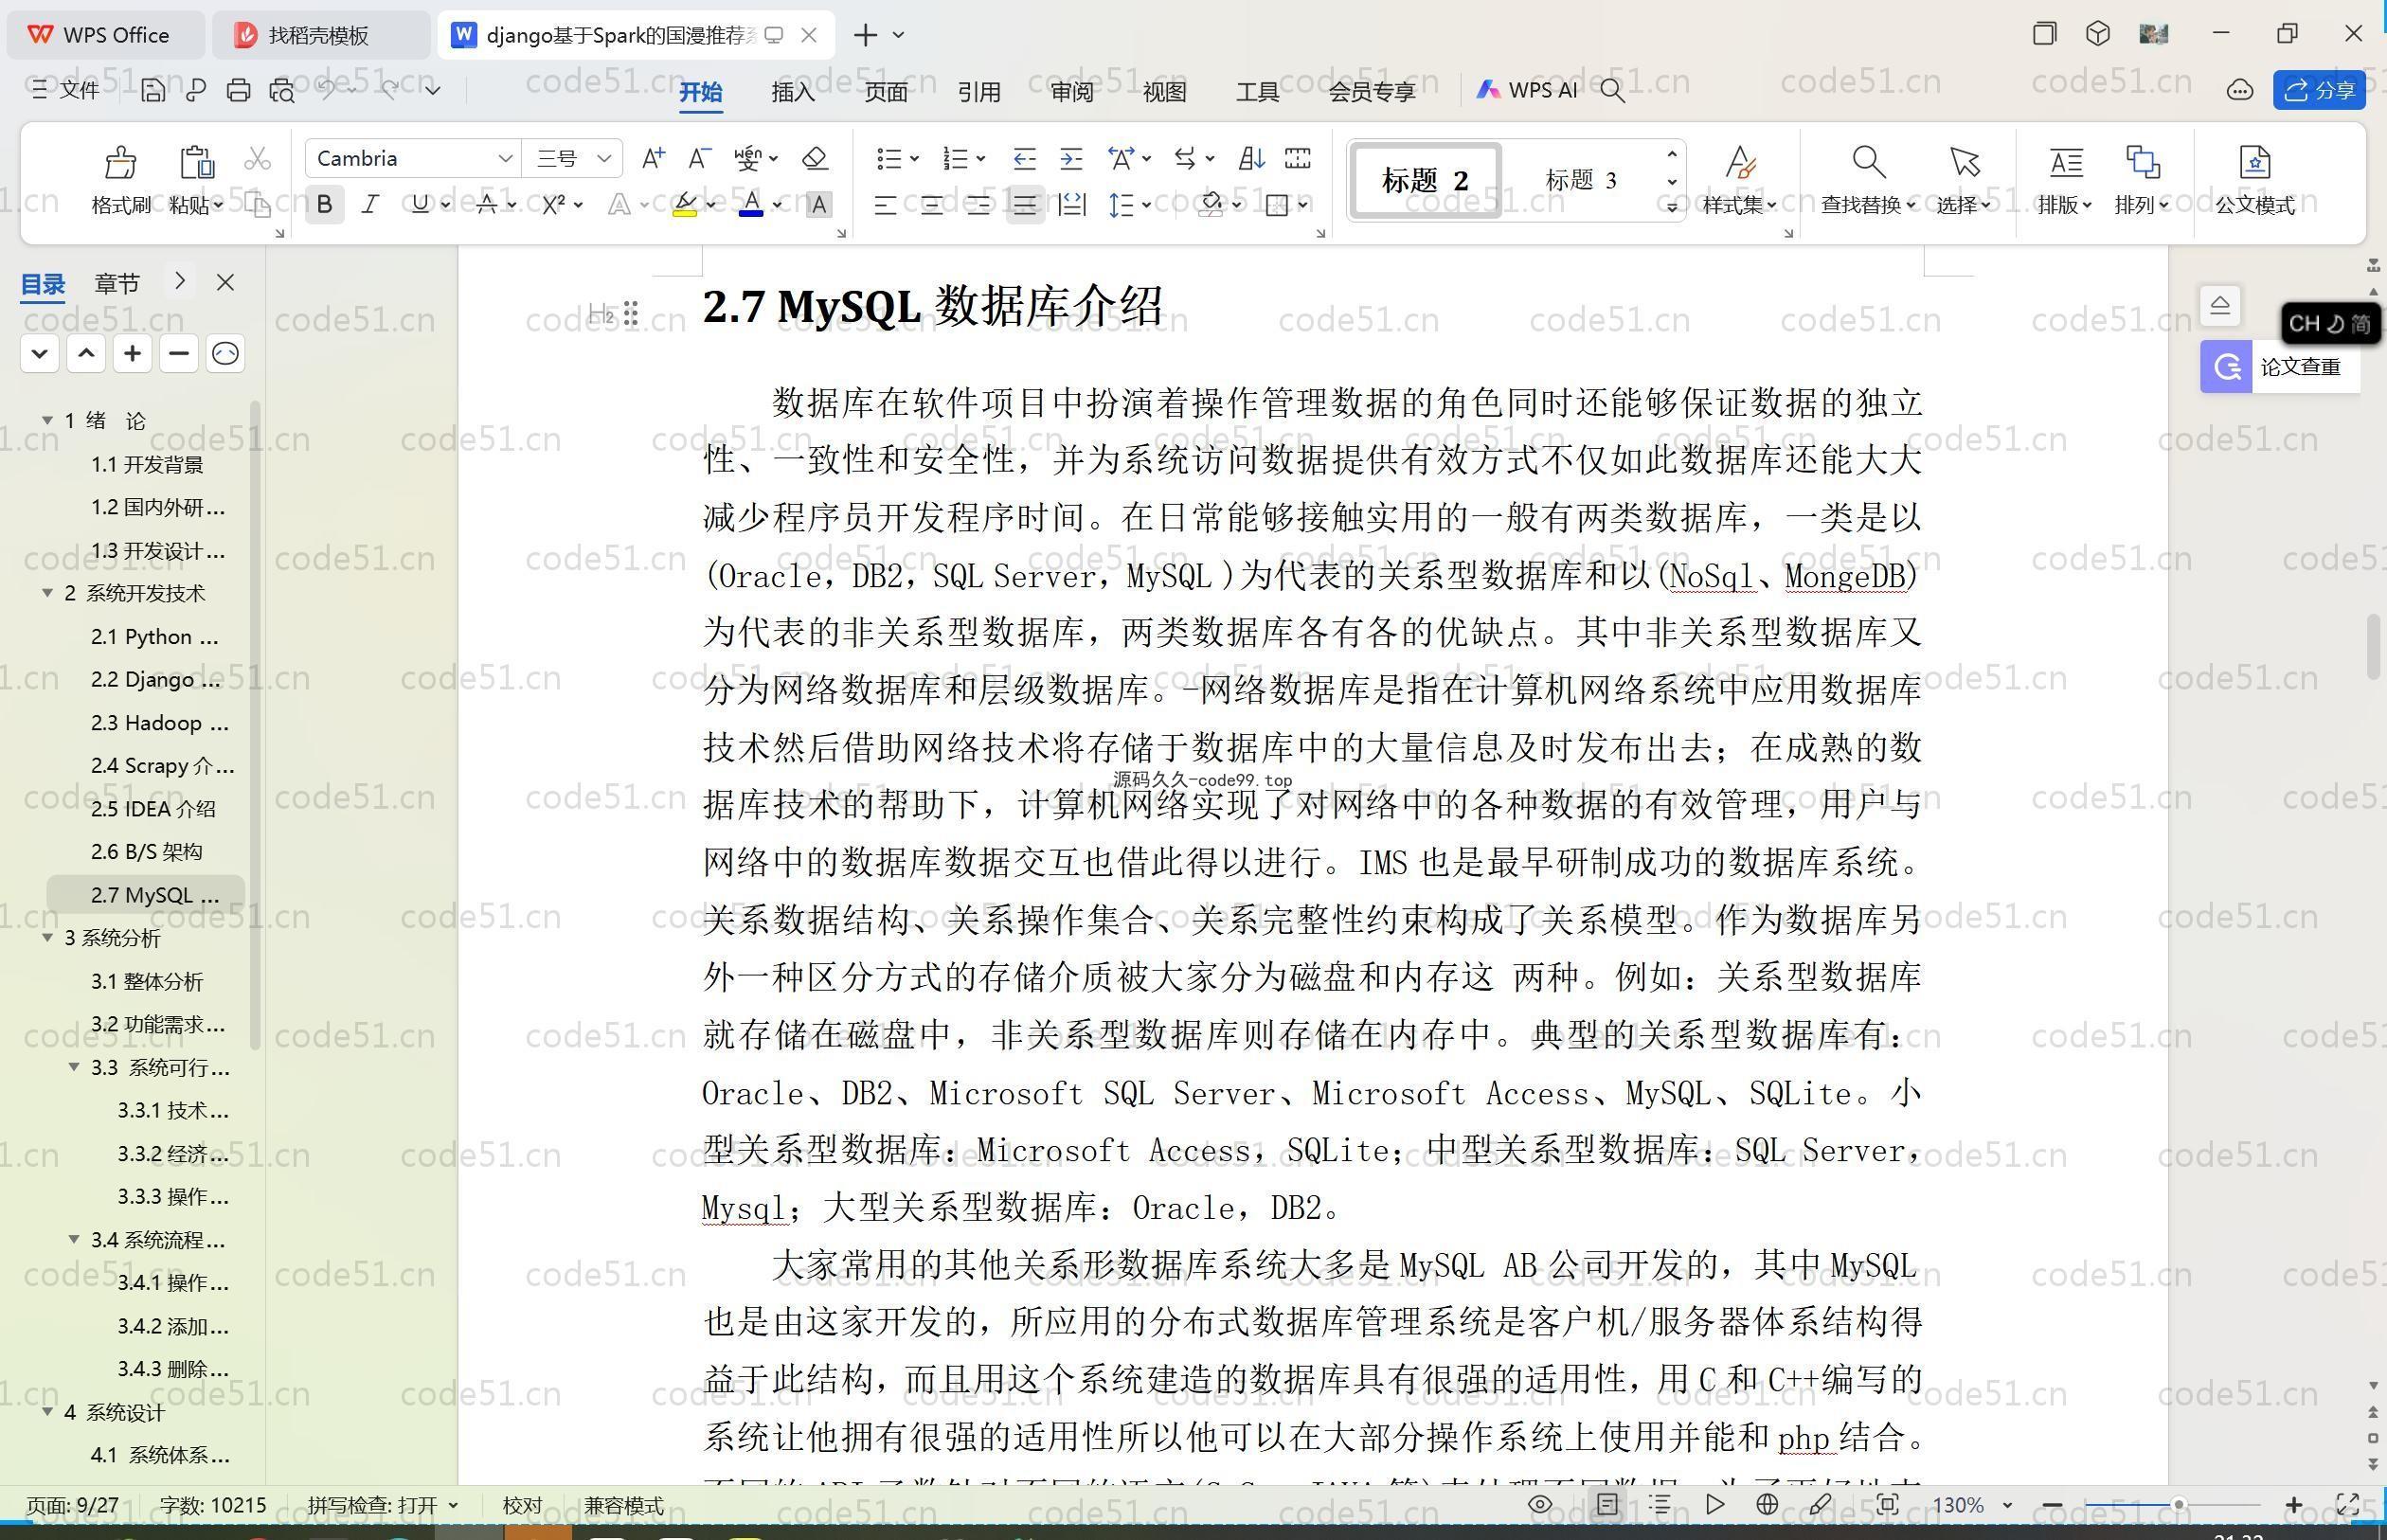Click the 论文查重 side button
Screen dimensions: 2387x1540
click(x=2280, y=367)
